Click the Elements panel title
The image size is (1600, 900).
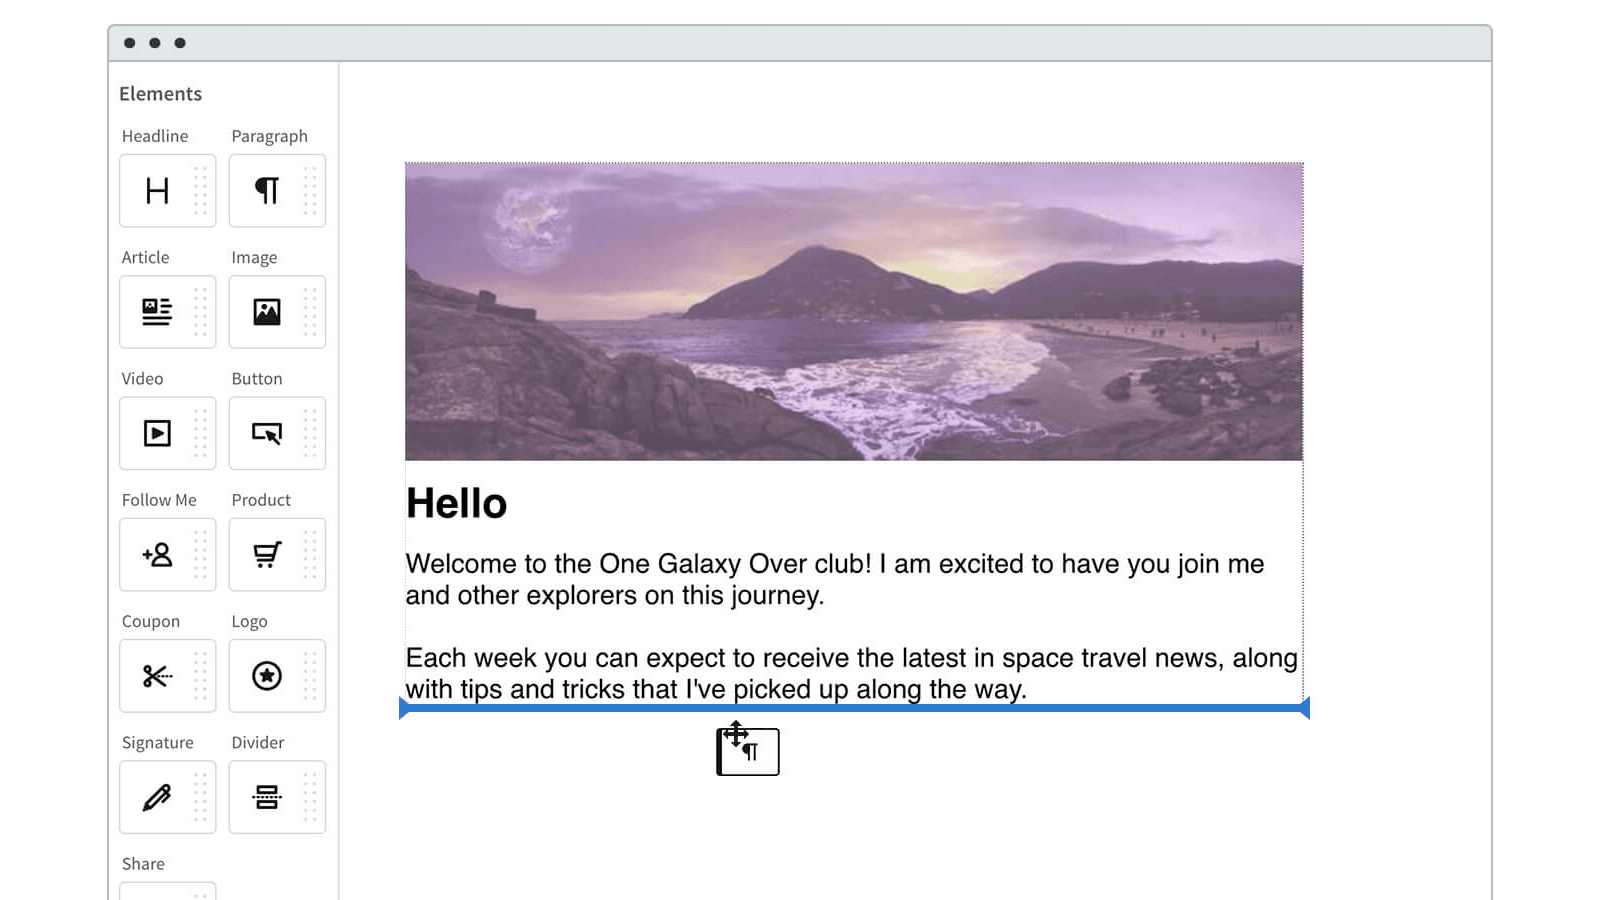click(160, 93)
